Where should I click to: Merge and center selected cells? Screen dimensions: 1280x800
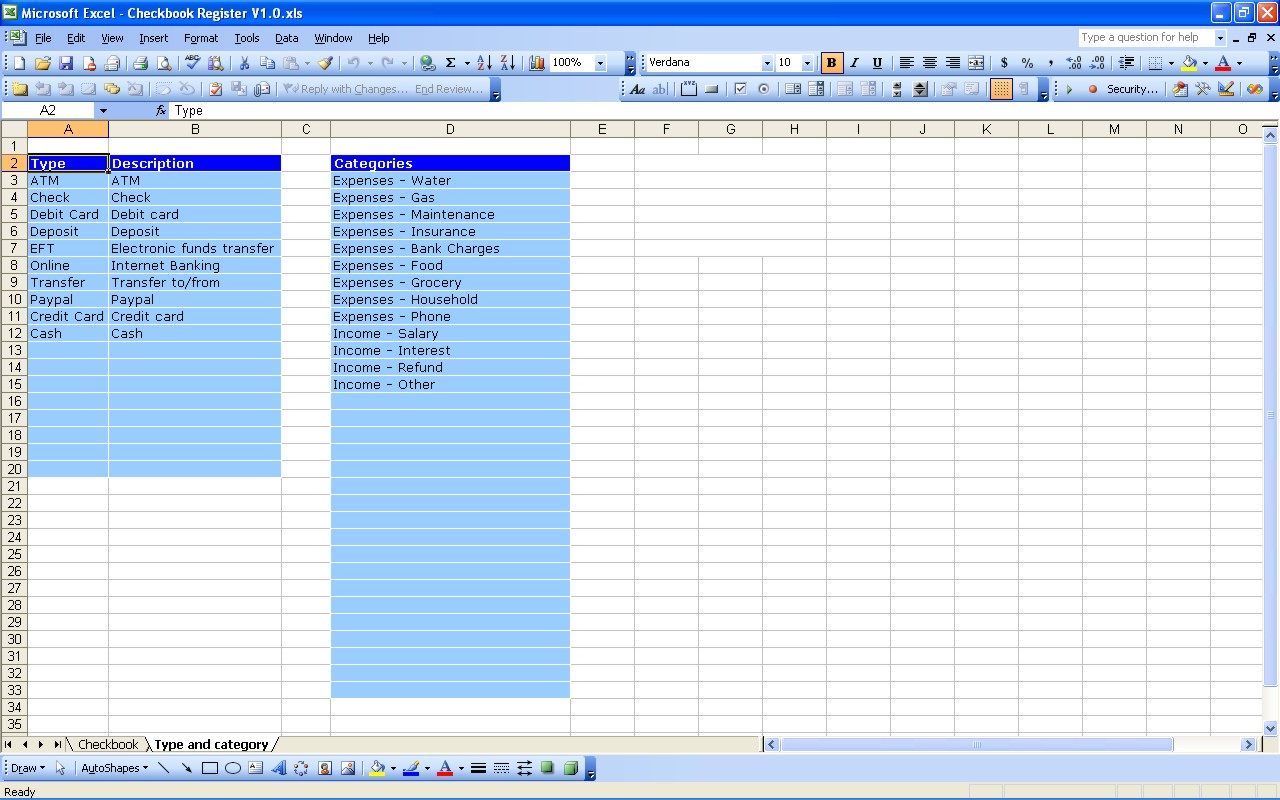975,62
